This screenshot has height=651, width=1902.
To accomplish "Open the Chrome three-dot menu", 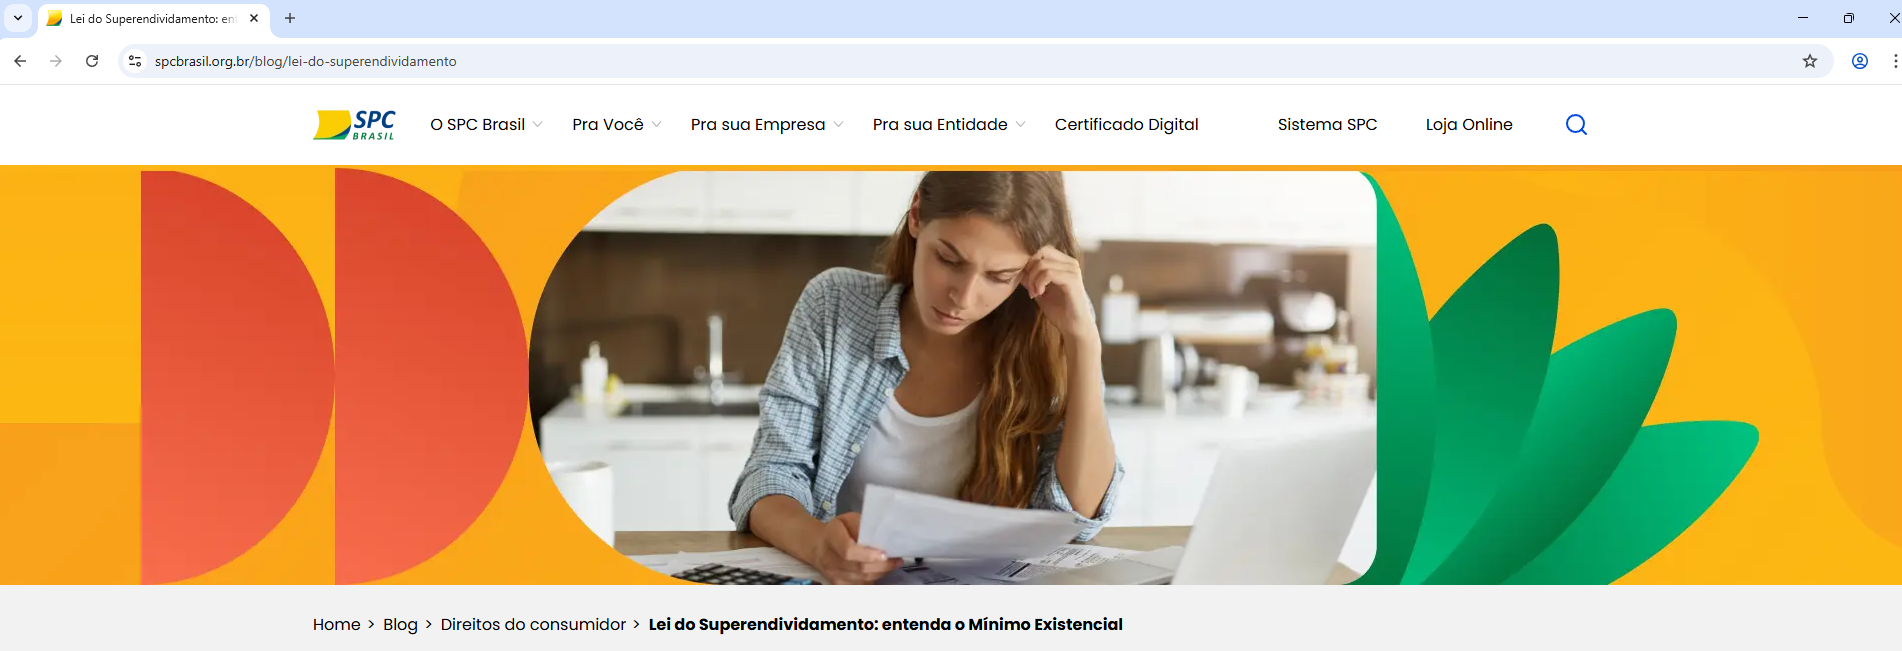I will (1895, 61).
